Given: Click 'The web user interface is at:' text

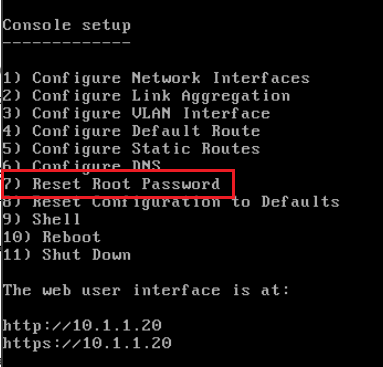Looking at the screenshot, I should [146, 290].
